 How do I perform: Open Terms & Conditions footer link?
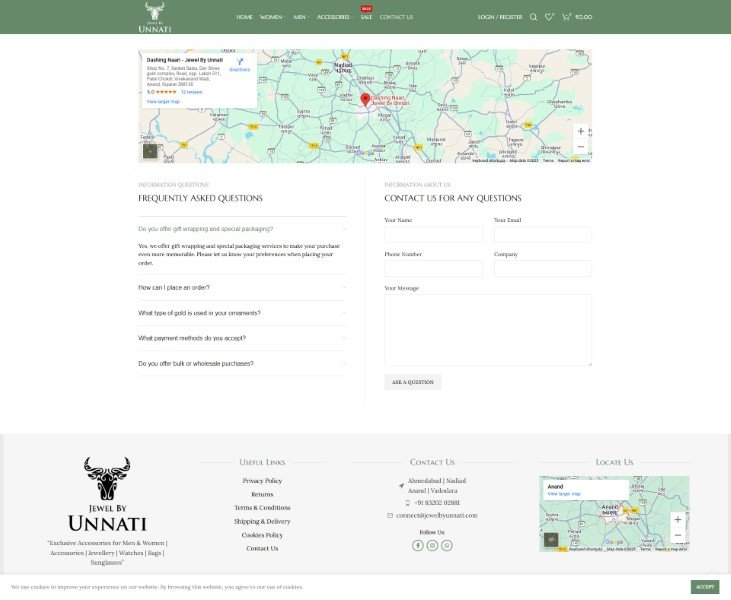point(262,508)
